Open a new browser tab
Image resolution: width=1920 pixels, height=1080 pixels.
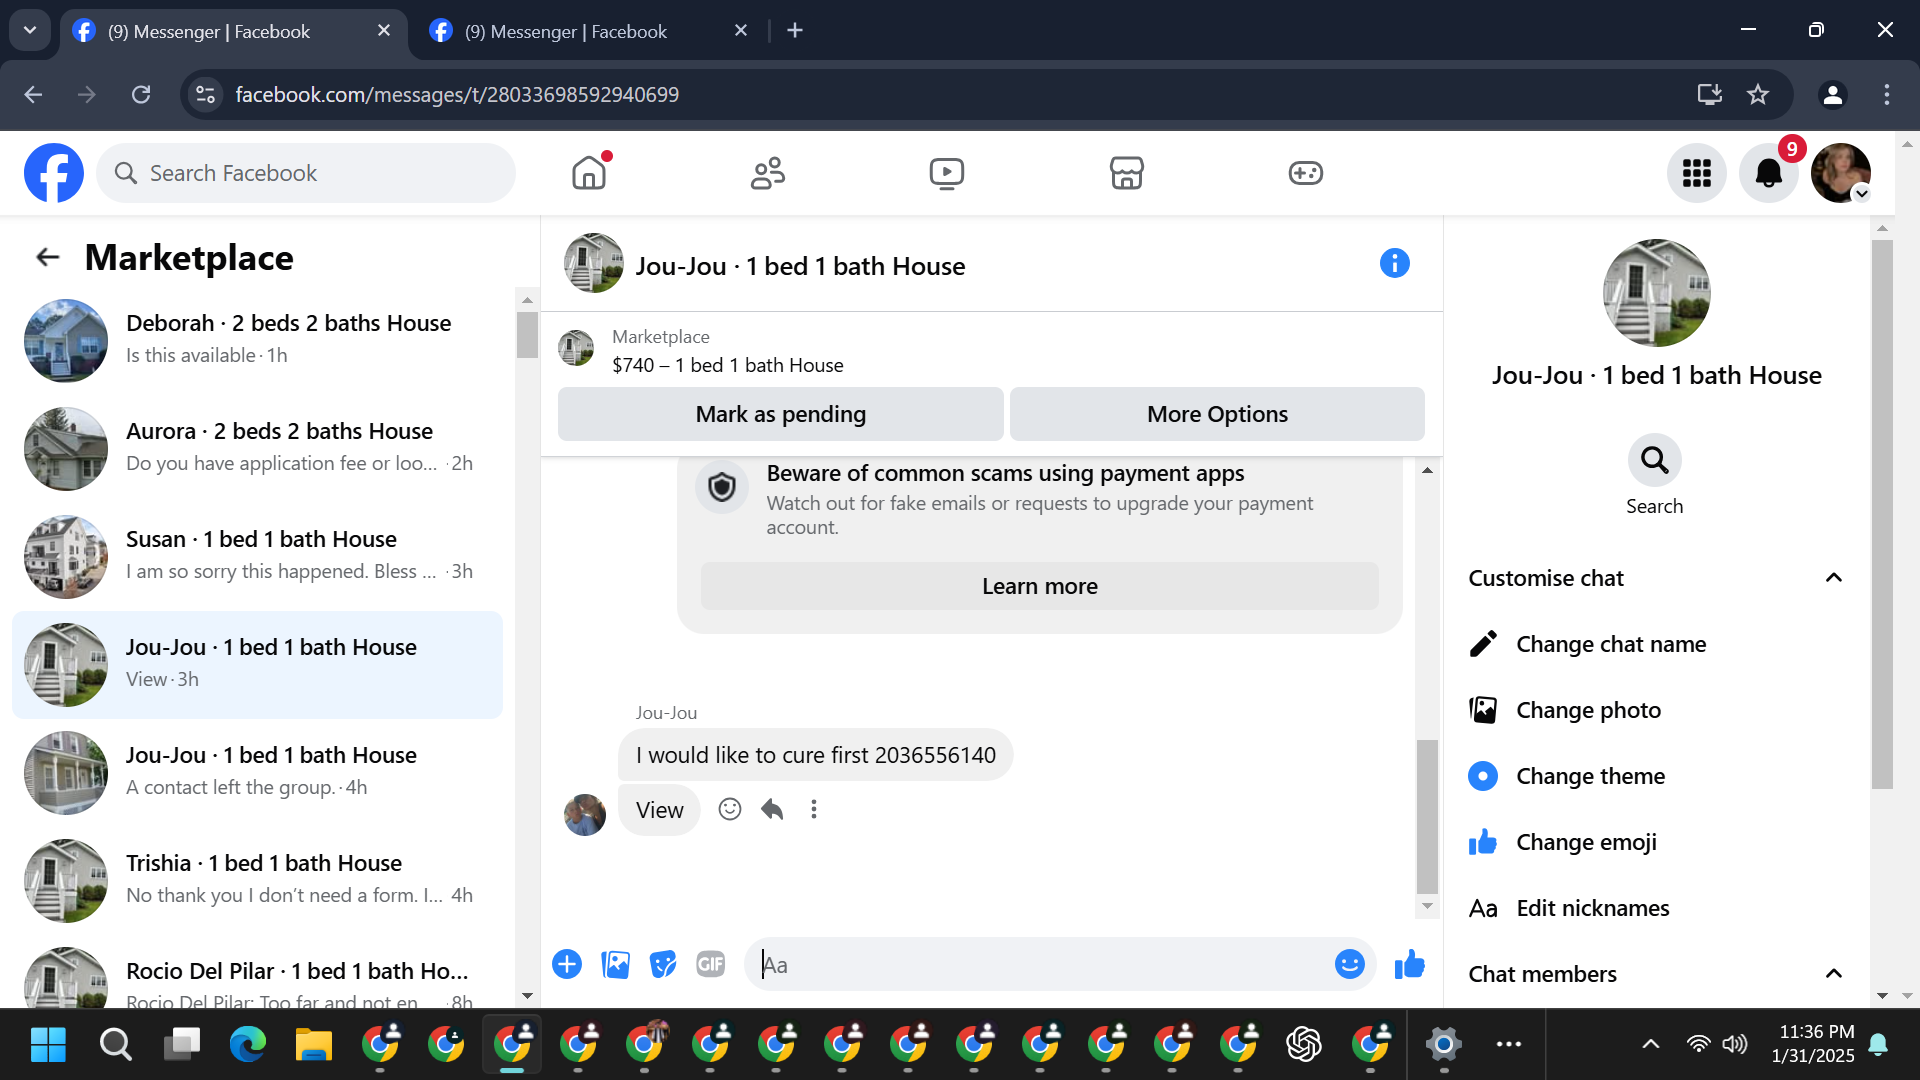pyautogui.click(x=795, y=31)
